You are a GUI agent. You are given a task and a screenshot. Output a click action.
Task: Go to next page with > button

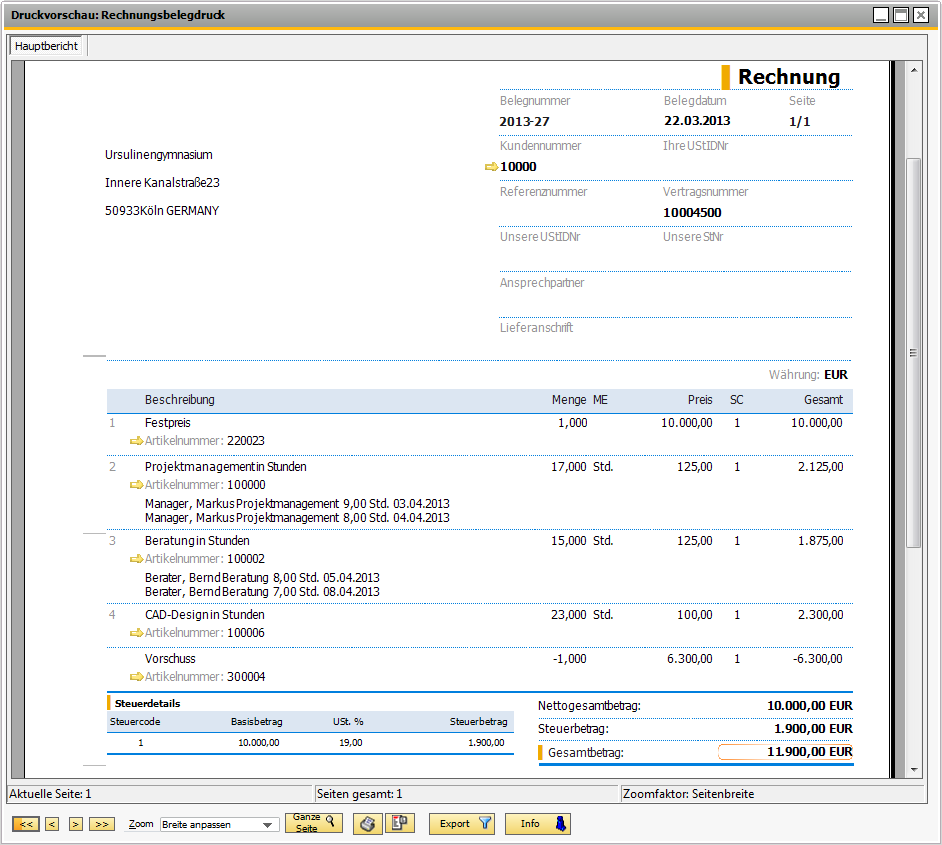point(75,824)
